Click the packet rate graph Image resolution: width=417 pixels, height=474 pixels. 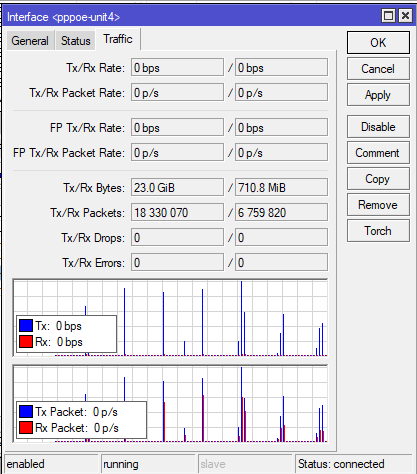click(170, 404)
